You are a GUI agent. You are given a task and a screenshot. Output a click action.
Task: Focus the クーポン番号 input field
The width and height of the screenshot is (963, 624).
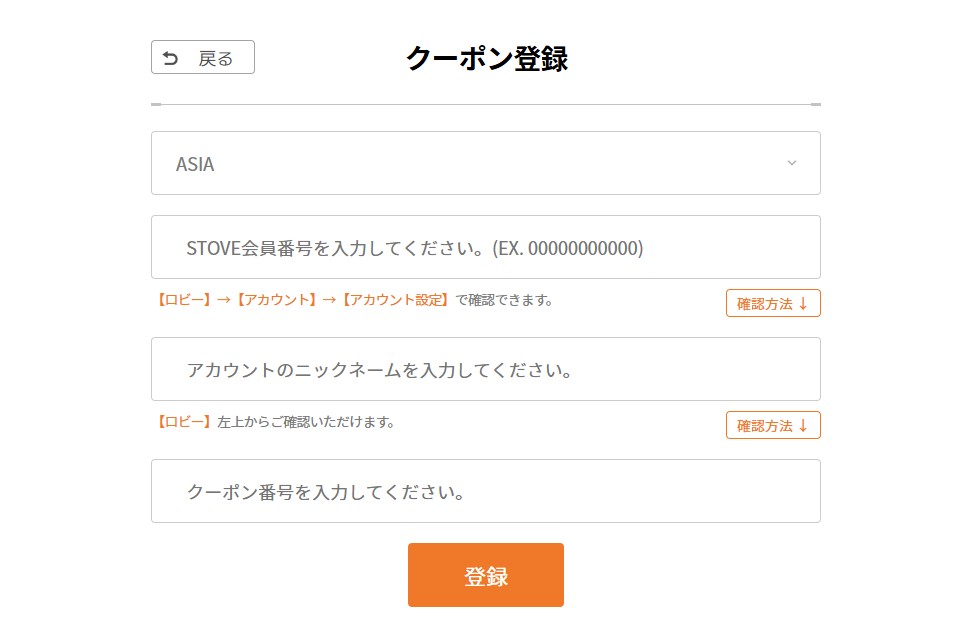click(486, 491)
